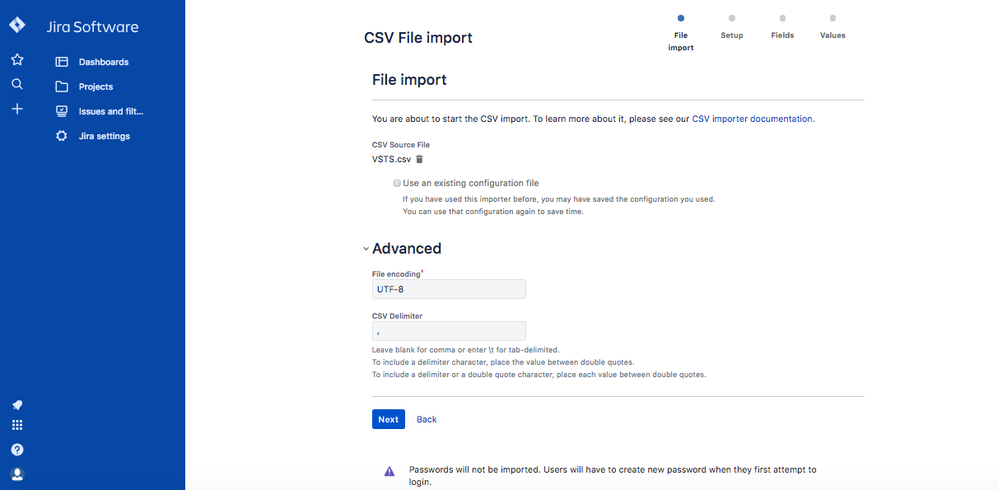Screen dimensions: 998x490
Task: Click the Dashboards board icon
Action: coord(62,62)
